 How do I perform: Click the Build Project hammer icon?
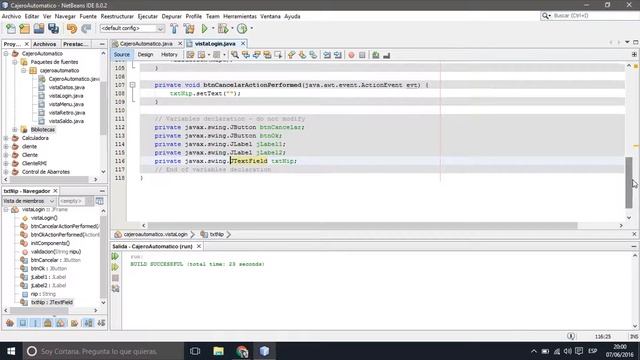coord(174,29)
